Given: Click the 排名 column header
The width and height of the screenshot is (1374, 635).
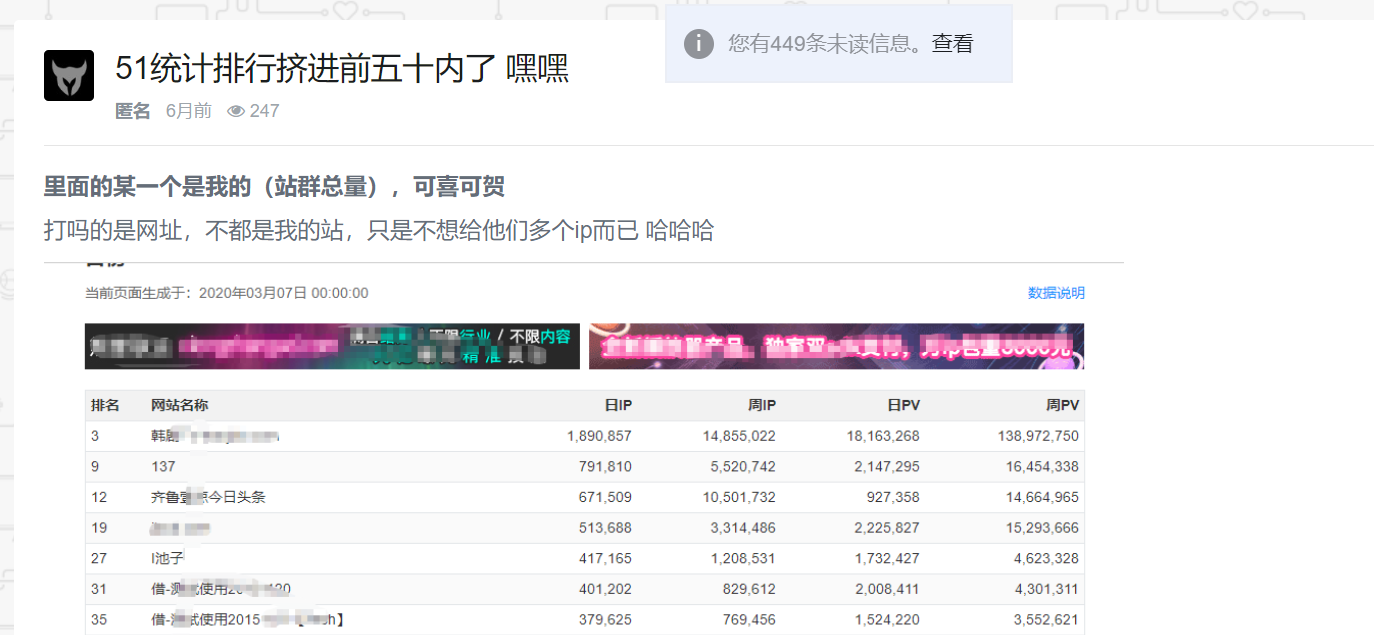Looking at the screenshot, I should (x=105, y=405).
